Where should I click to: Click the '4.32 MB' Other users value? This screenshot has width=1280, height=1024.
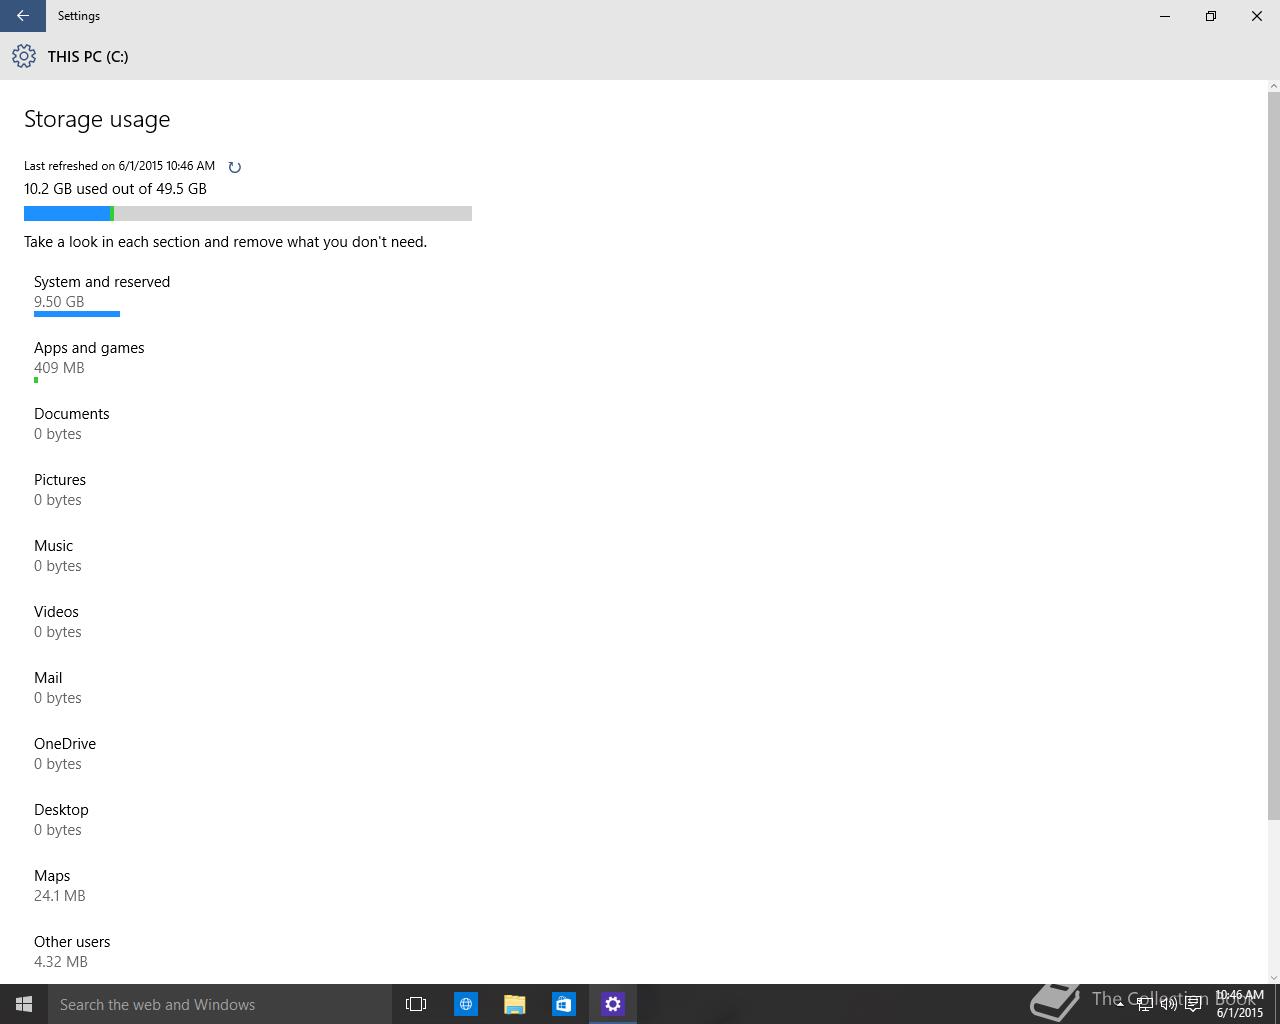[x=61, y=962]
